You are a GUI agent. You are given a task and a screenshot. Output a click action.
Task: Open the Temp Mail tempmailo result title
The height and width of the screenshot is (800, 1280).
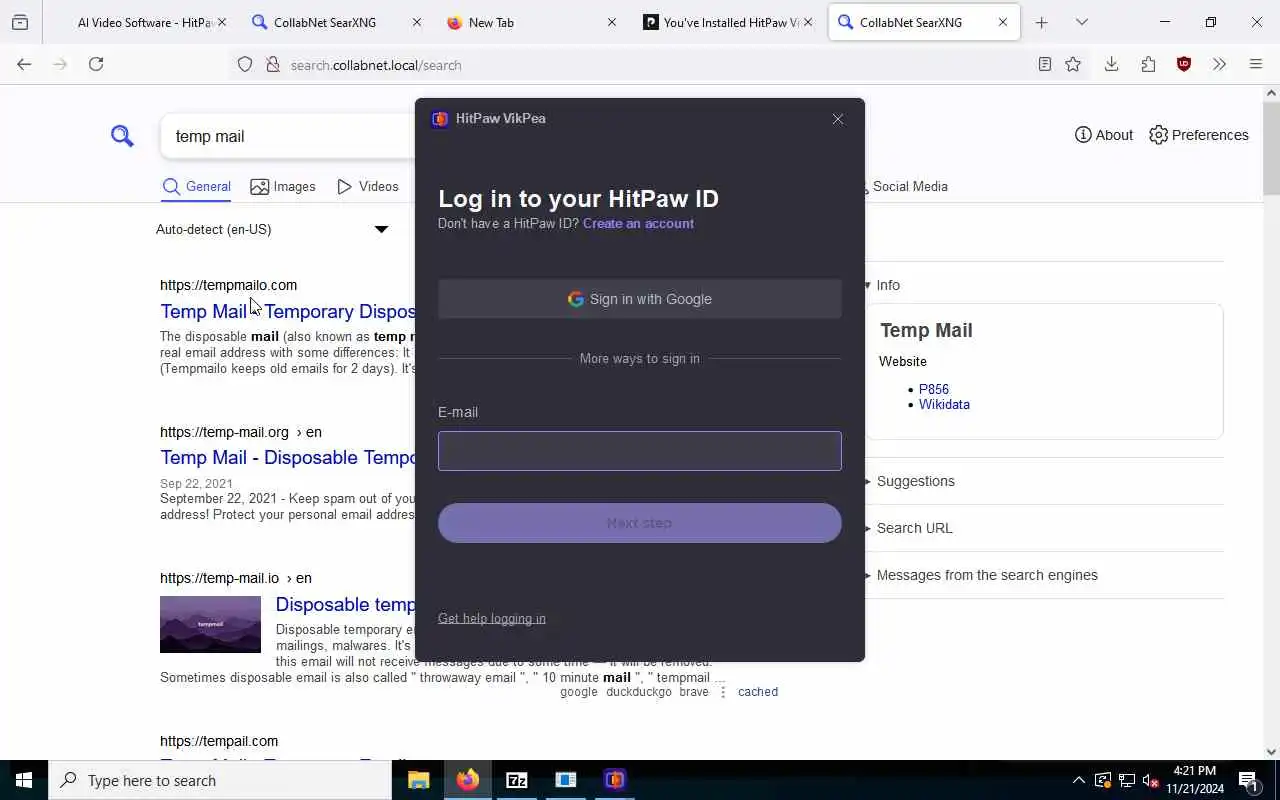pos(288,311)
